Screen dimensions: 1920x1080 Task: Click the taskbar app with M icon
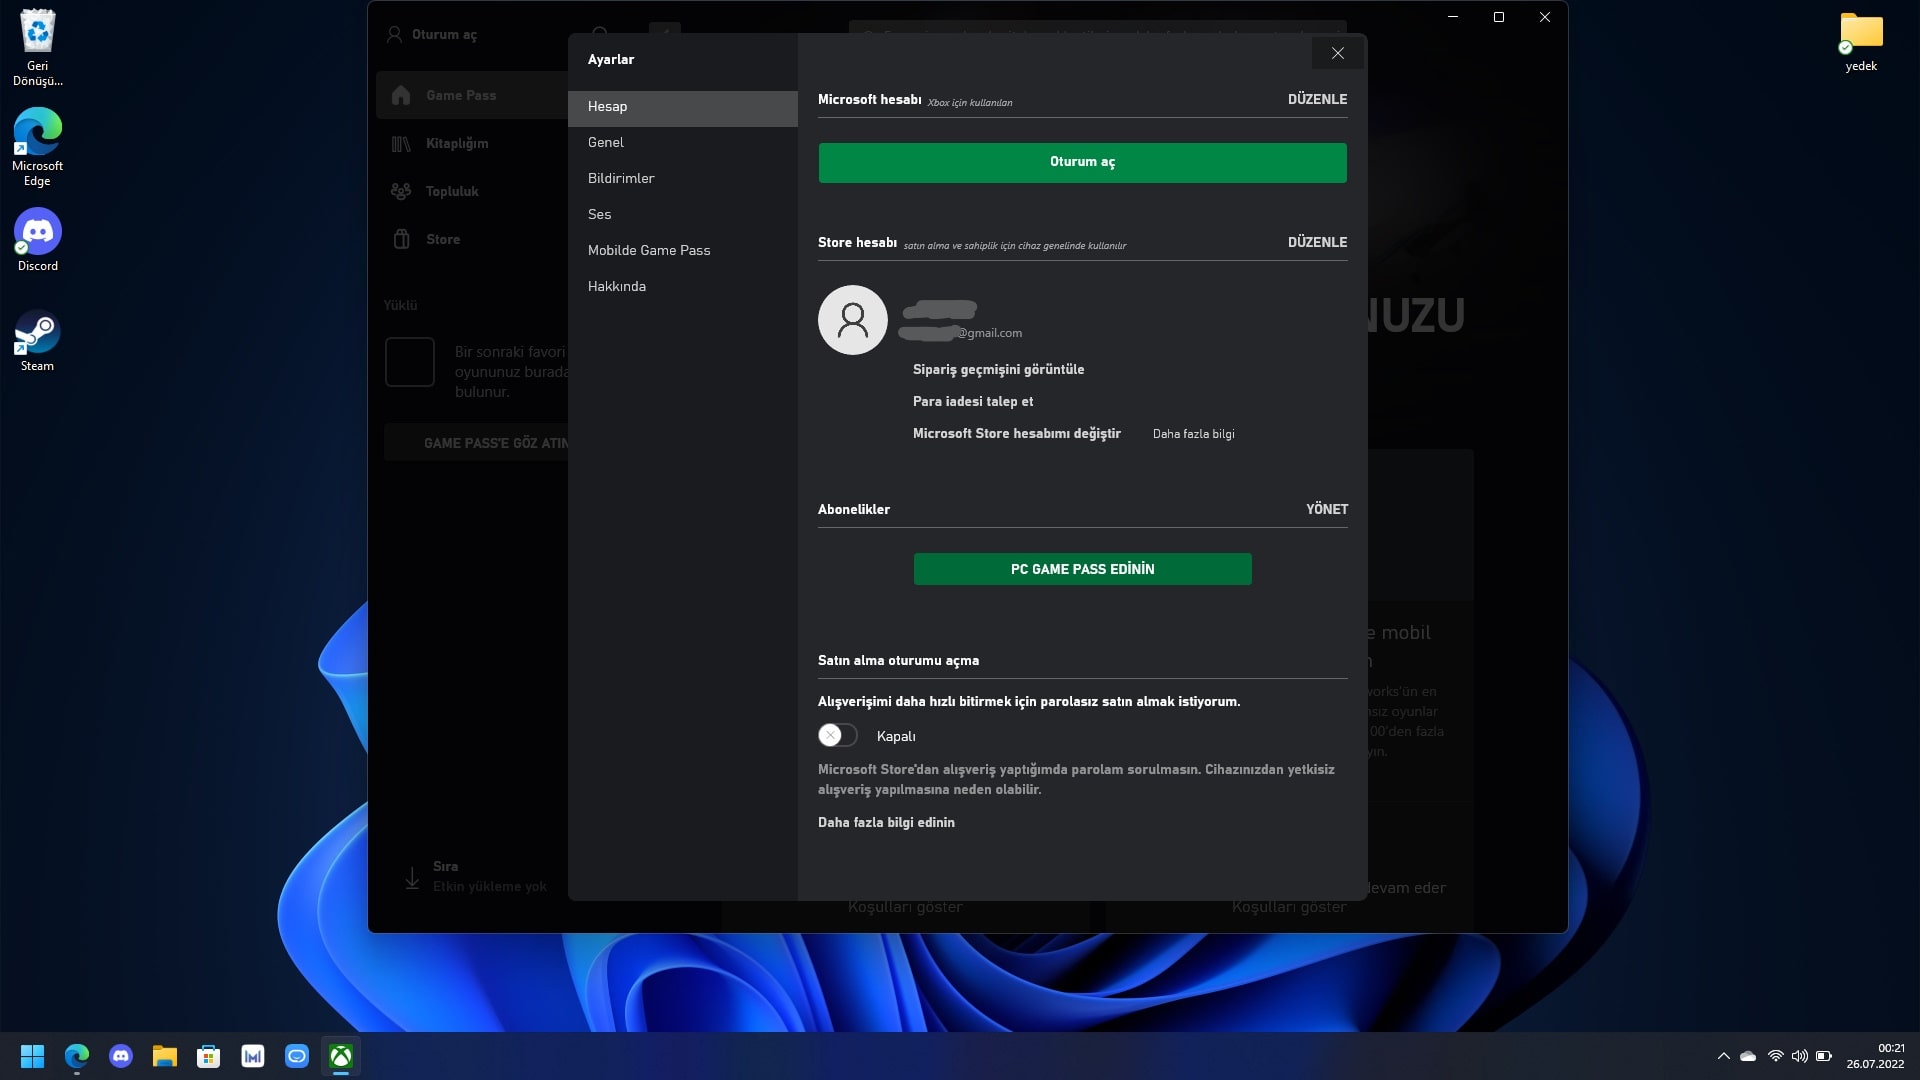253,1056
